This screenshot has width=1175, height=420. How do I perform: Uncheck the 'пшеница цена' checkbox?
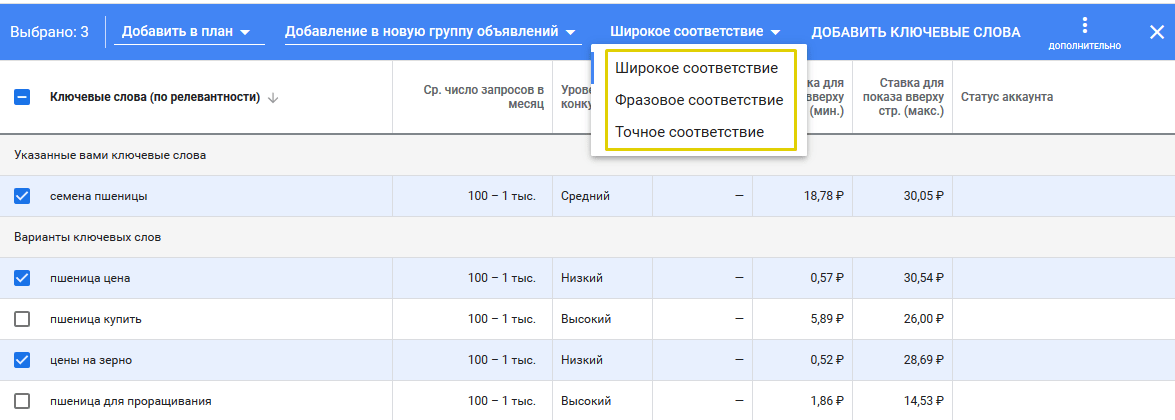pyautogui.click(x=22, y=278)
